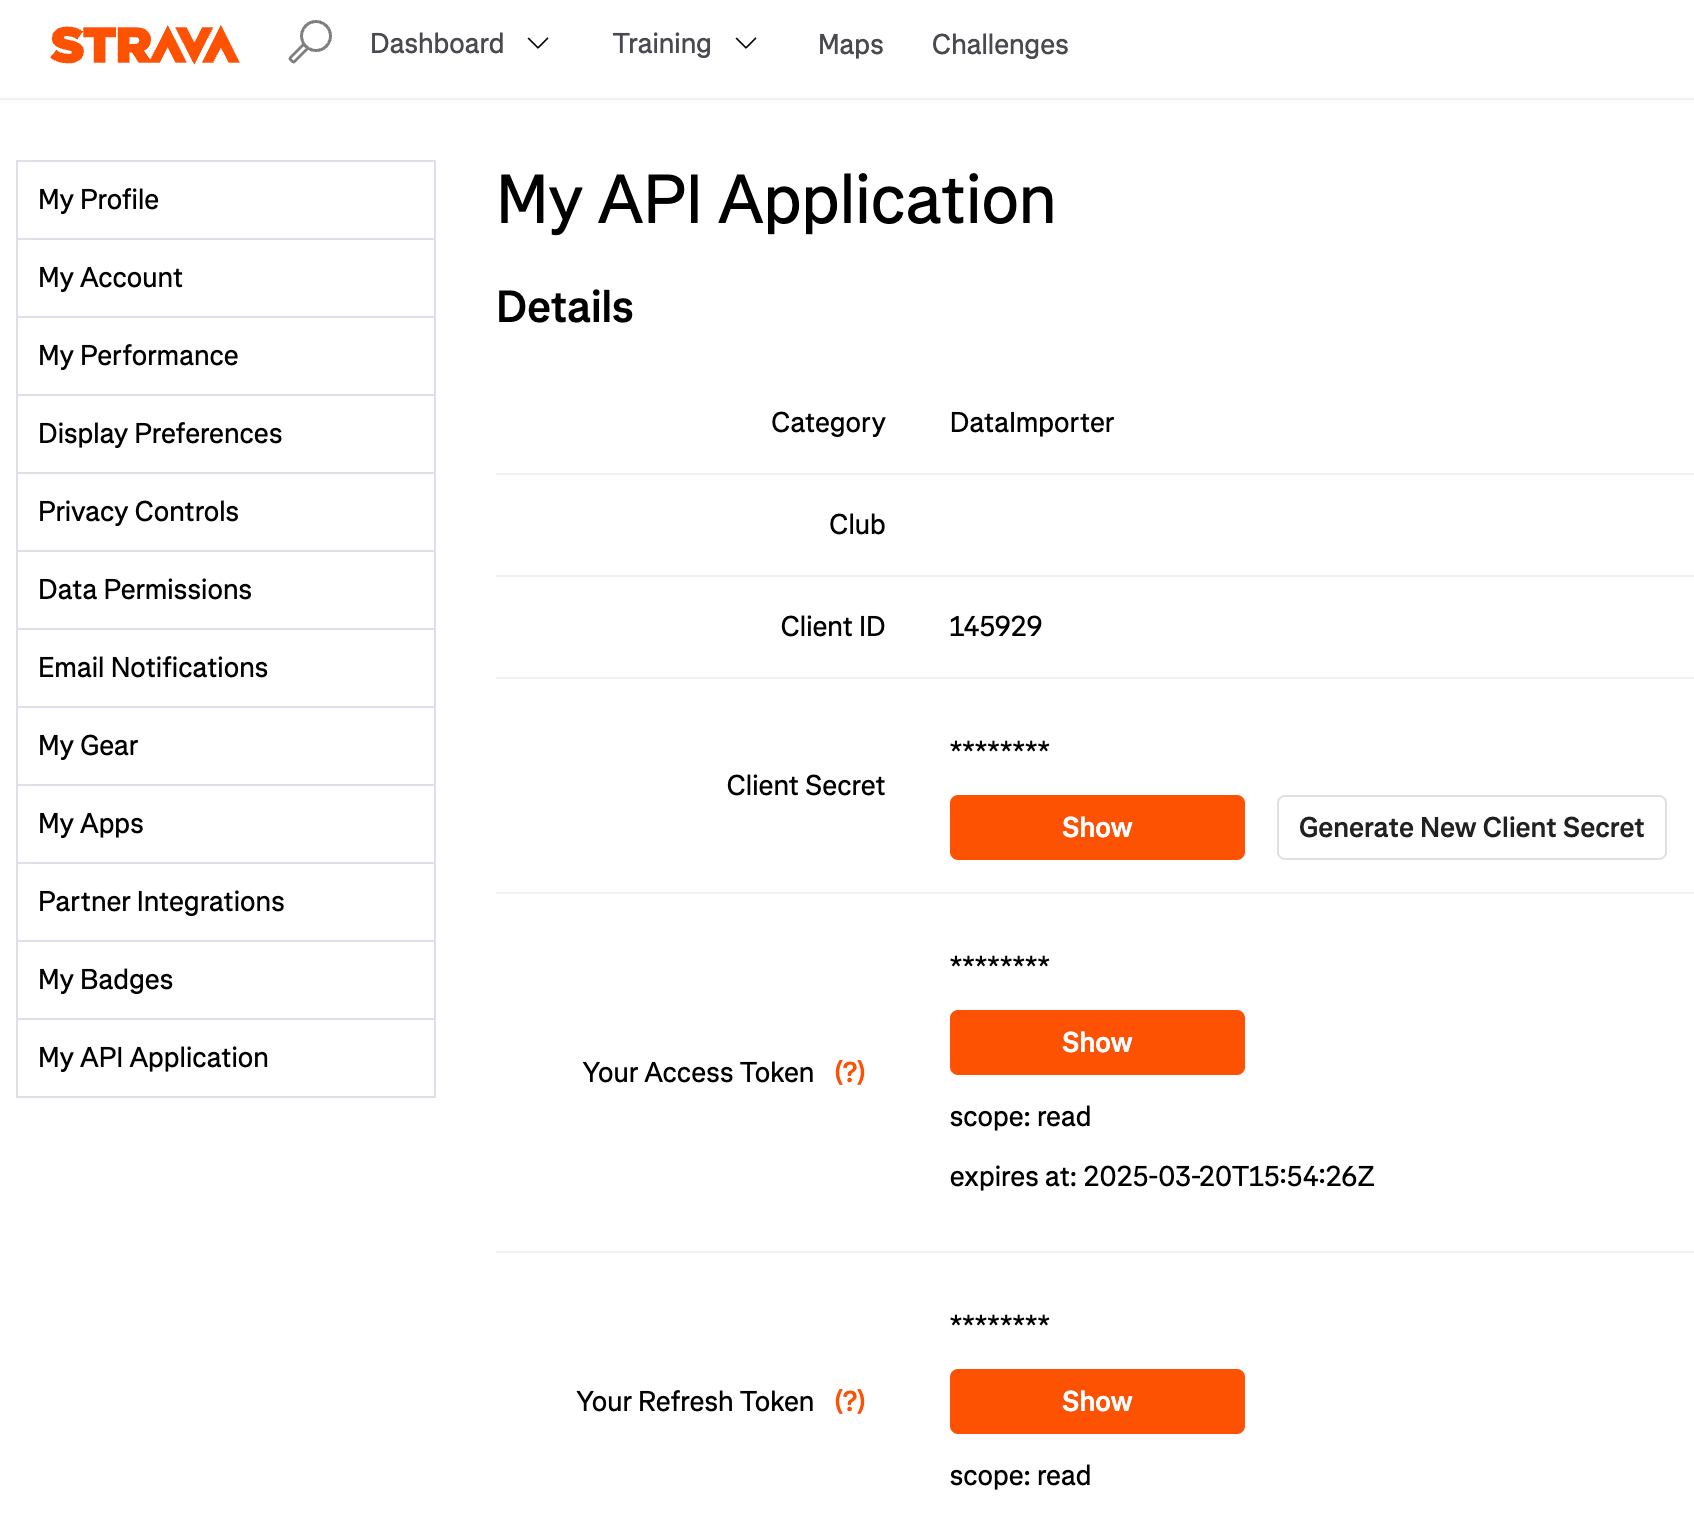Select Data Permissions in the sidebar
Viewport: 1694px width, 1526px height.
(x=226, y=590)
